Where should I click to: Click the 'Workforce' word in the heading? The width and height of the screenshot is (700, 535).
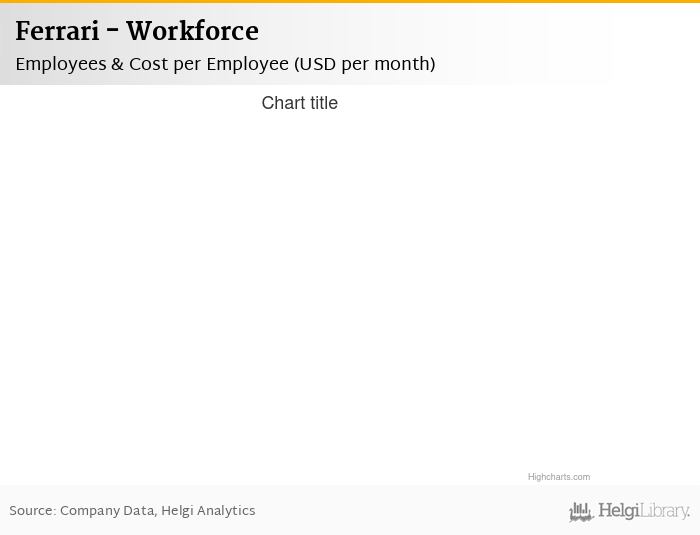pos(192,32)
